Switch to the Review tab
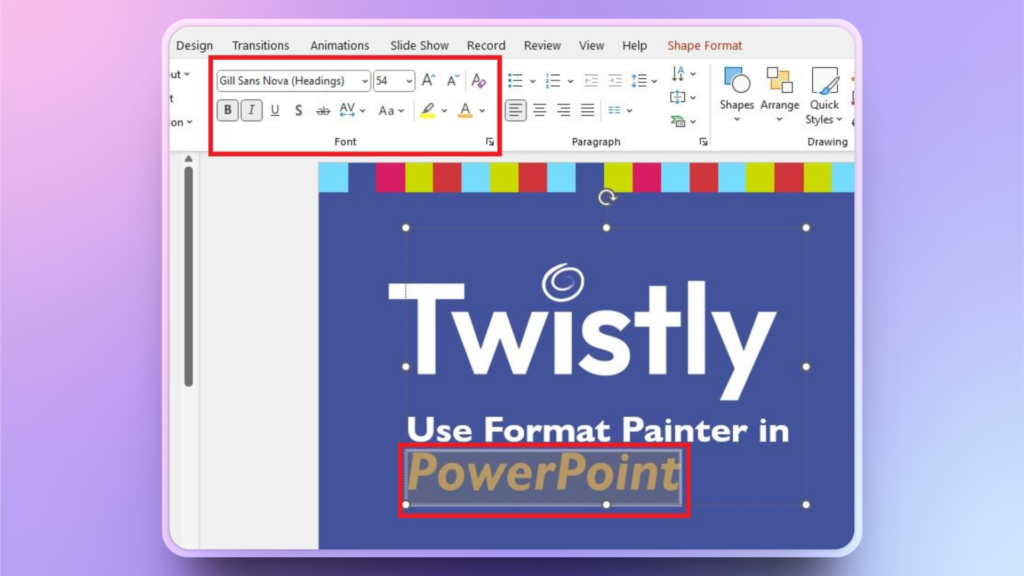Screen dimensions: 1024x576 [542, 46]
